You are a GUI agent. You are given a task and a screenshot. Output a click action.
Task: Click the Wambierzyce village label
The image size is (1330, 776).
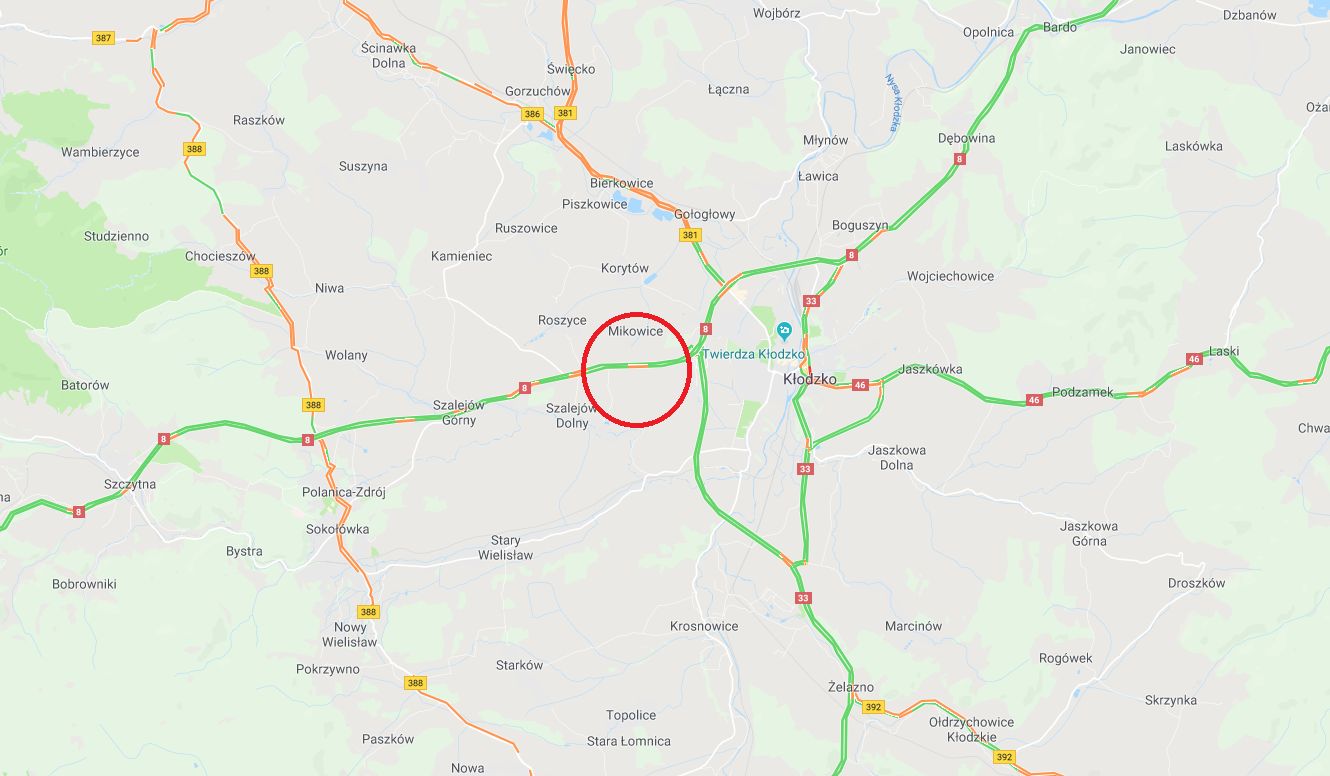[x=100, y=152]
